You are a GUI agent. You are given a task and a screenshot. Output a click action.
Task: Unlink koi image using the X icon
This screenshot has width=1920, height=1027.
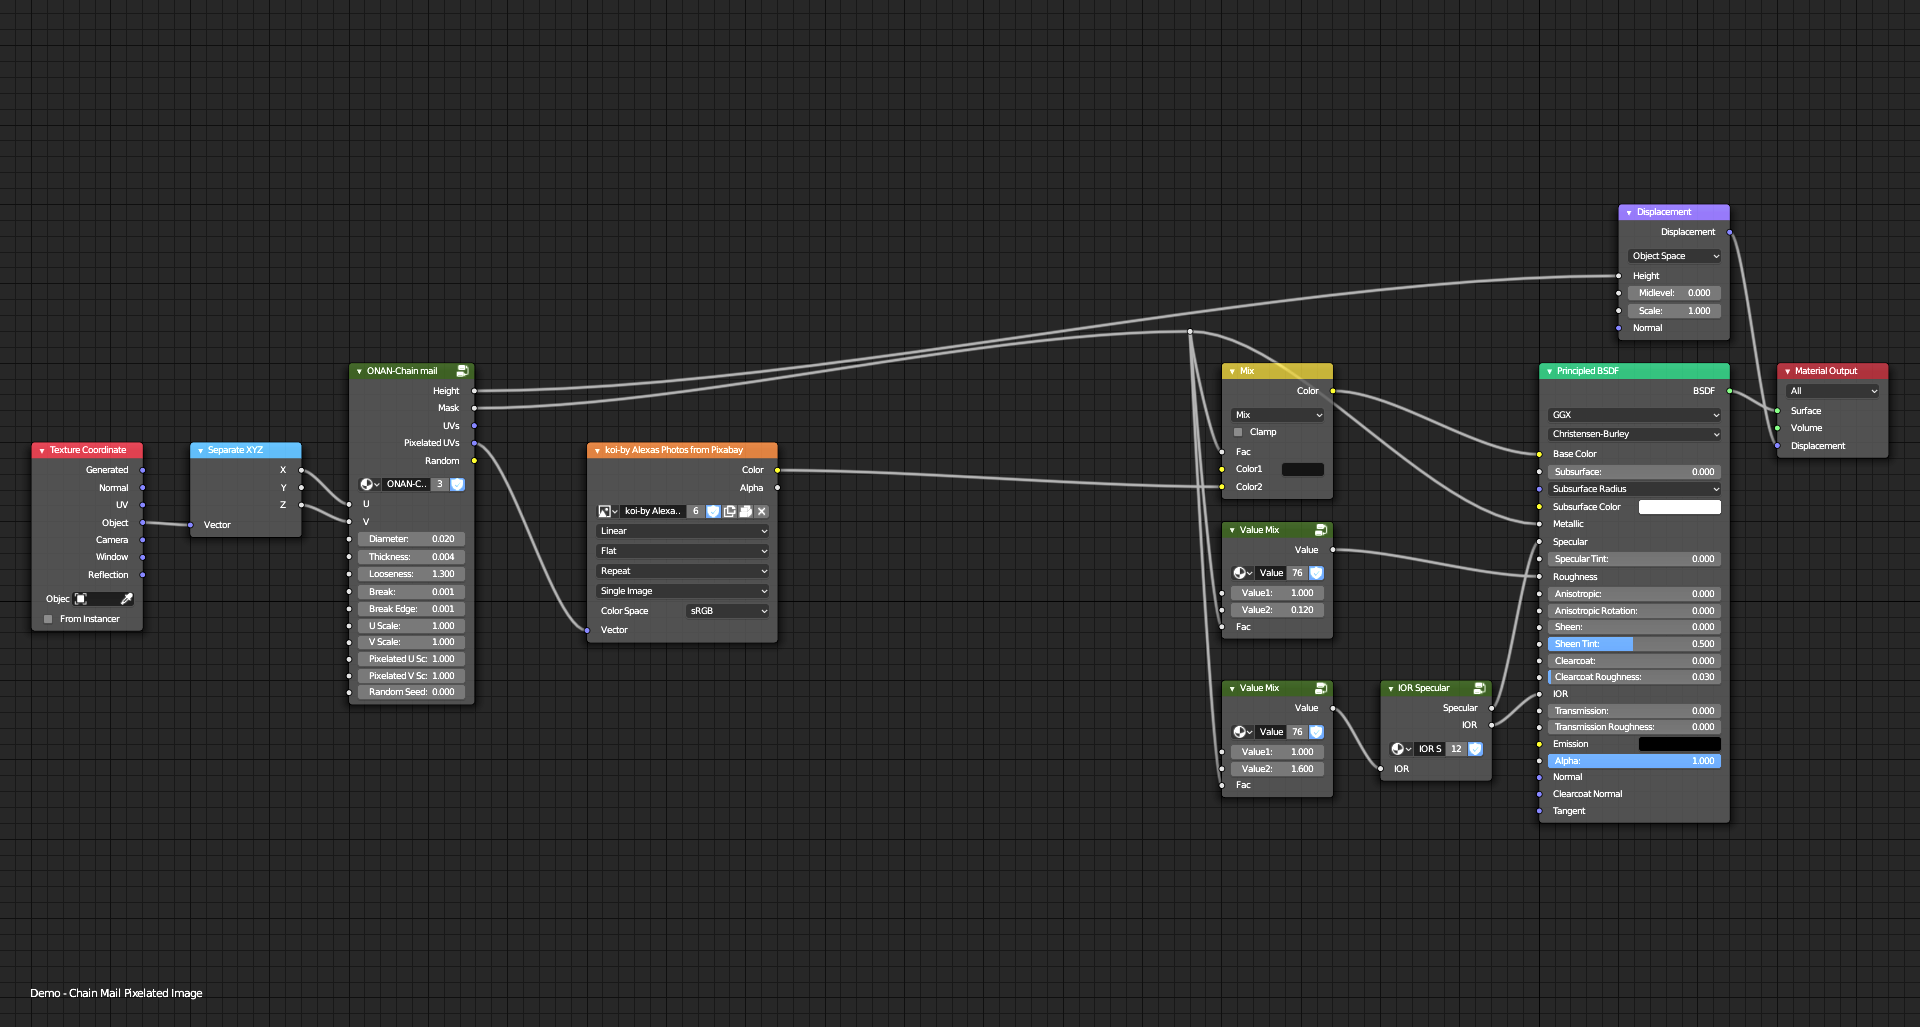[x=761, y=511]
